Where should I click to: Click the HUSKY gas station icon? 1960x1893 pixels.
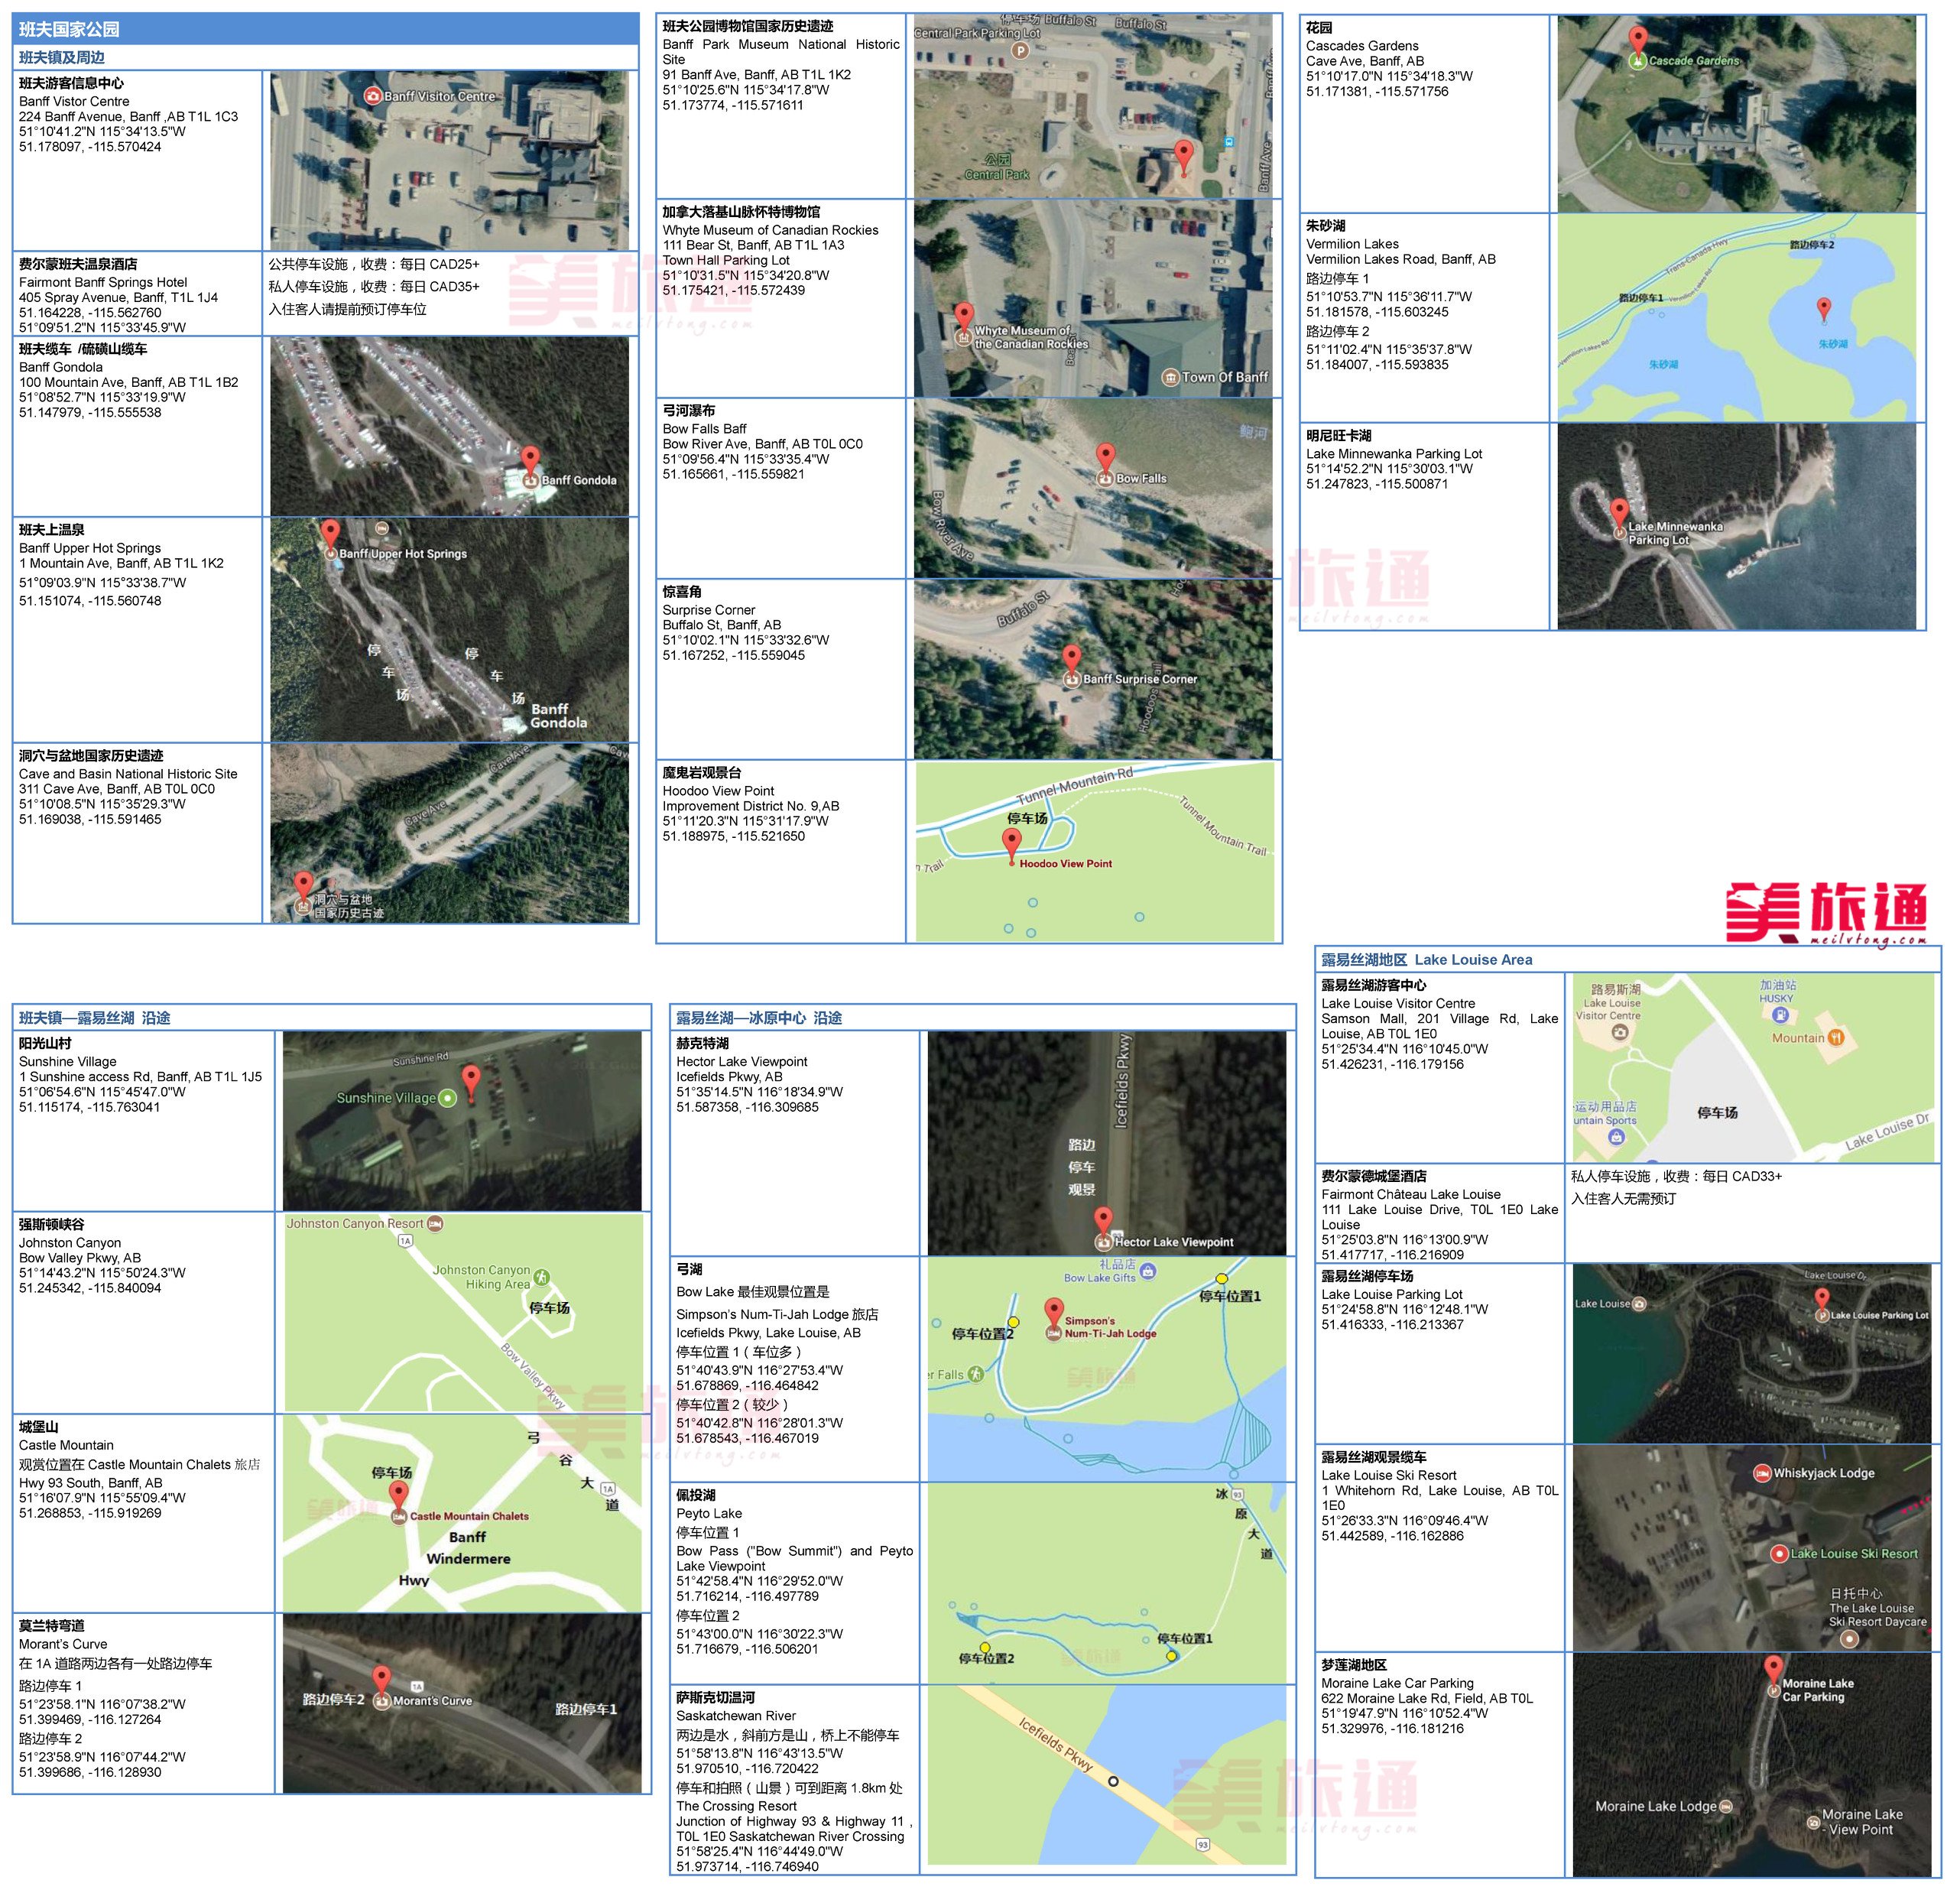(x=1780, y=1014)
